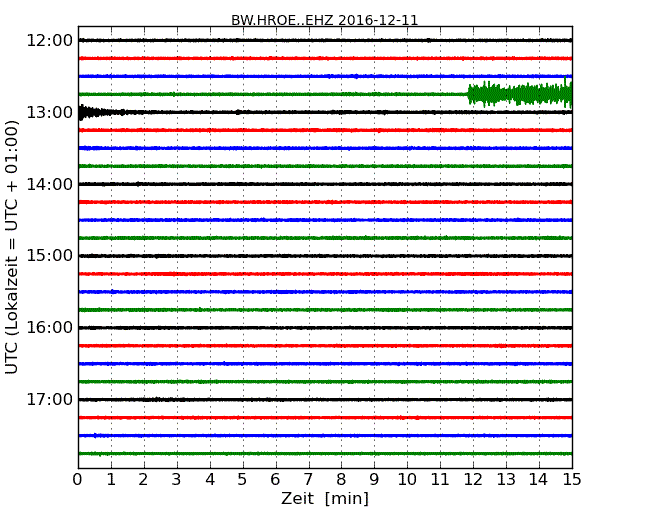Click the 4 tick label on minute axis
Image resolution: width=650 pixels, height=520 pixels.
[210, 480]
